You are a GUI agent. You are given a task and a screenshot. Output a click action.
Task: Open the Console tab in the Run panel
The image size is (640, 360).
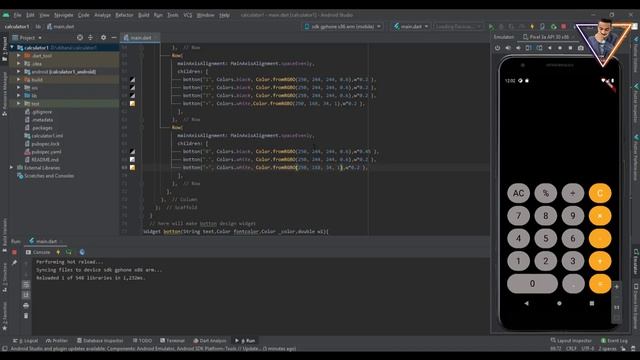[x=38, y=252]
